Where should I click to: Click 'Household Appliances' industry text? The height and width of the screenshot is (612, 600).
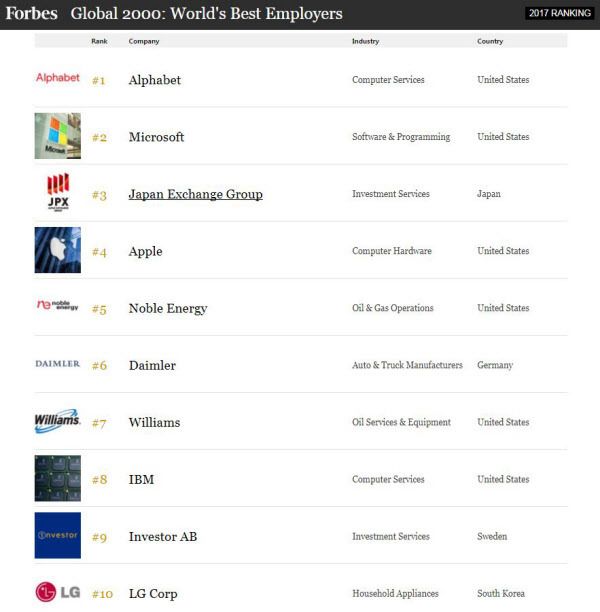395,593
